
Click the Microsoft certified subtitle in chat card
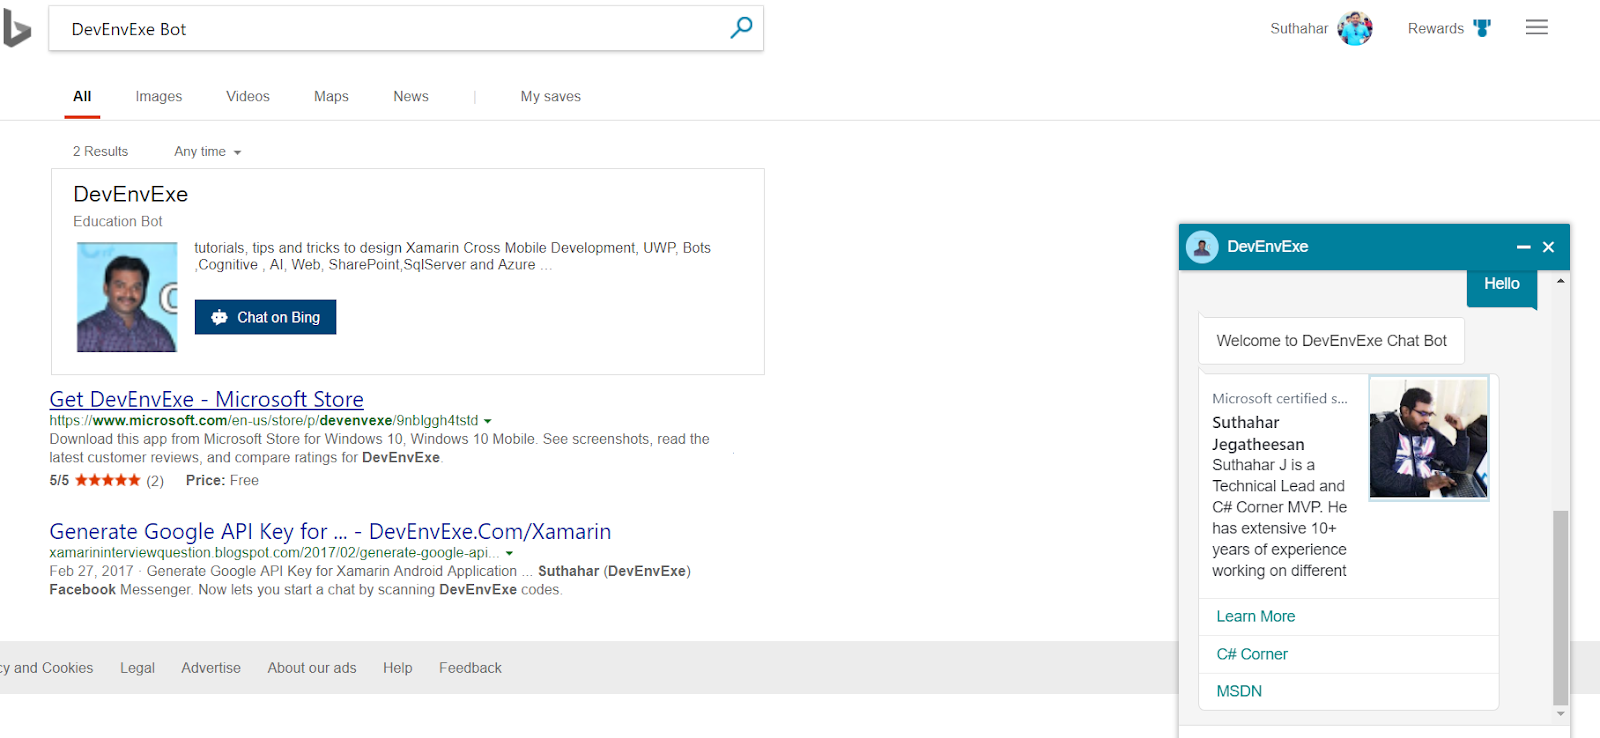click(1280, 398)
